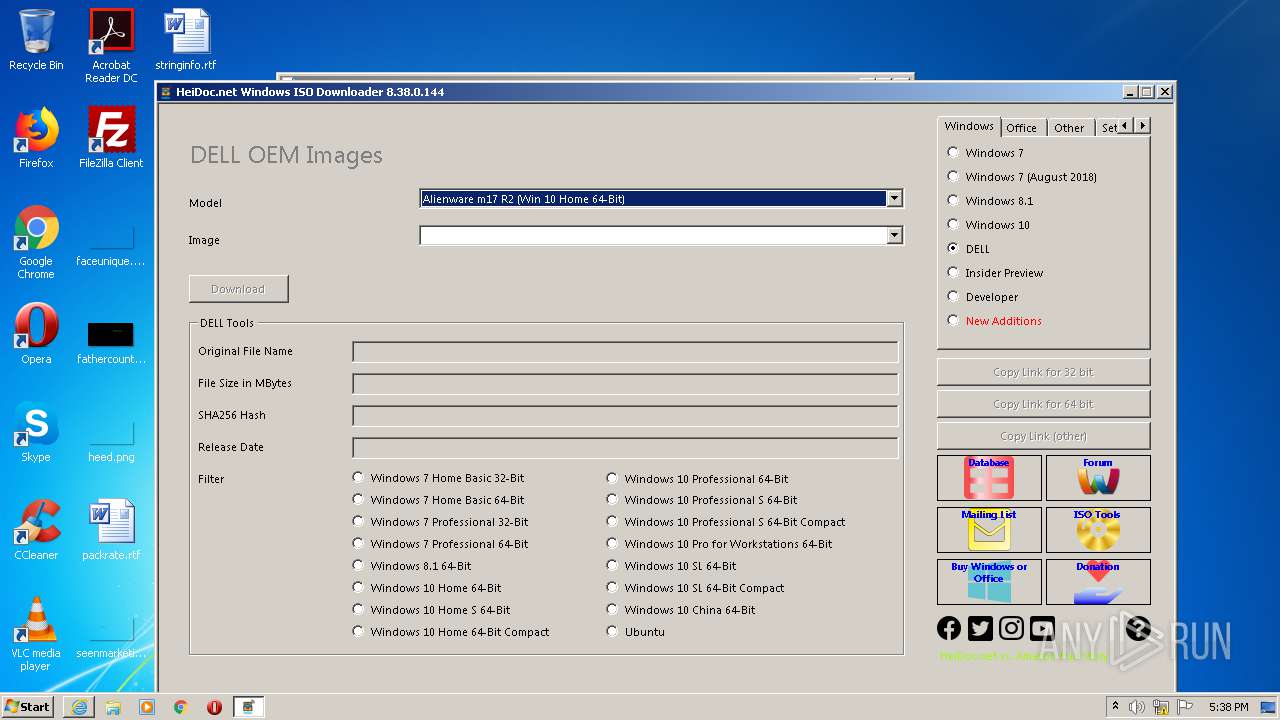The width and height of the screenshot is (1280, 720).
Task: Show hidden system tray icons
Action: point(1115,707)
